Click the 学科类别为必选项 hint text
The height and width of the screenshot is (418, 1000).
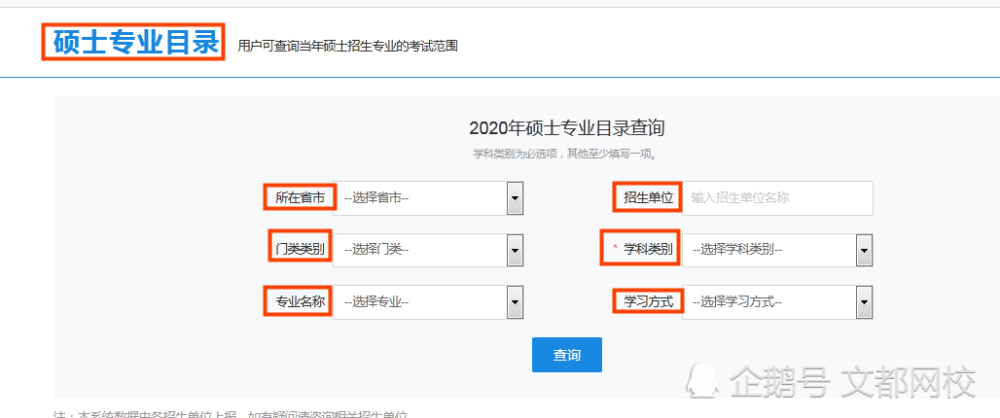(x=564, y=154)
